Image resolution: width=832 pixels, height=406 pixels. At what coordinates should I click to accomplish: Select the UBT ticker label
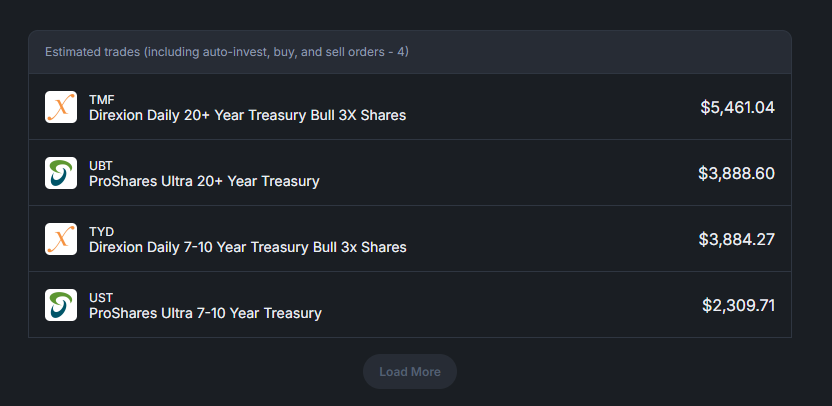tap(101, 166)
